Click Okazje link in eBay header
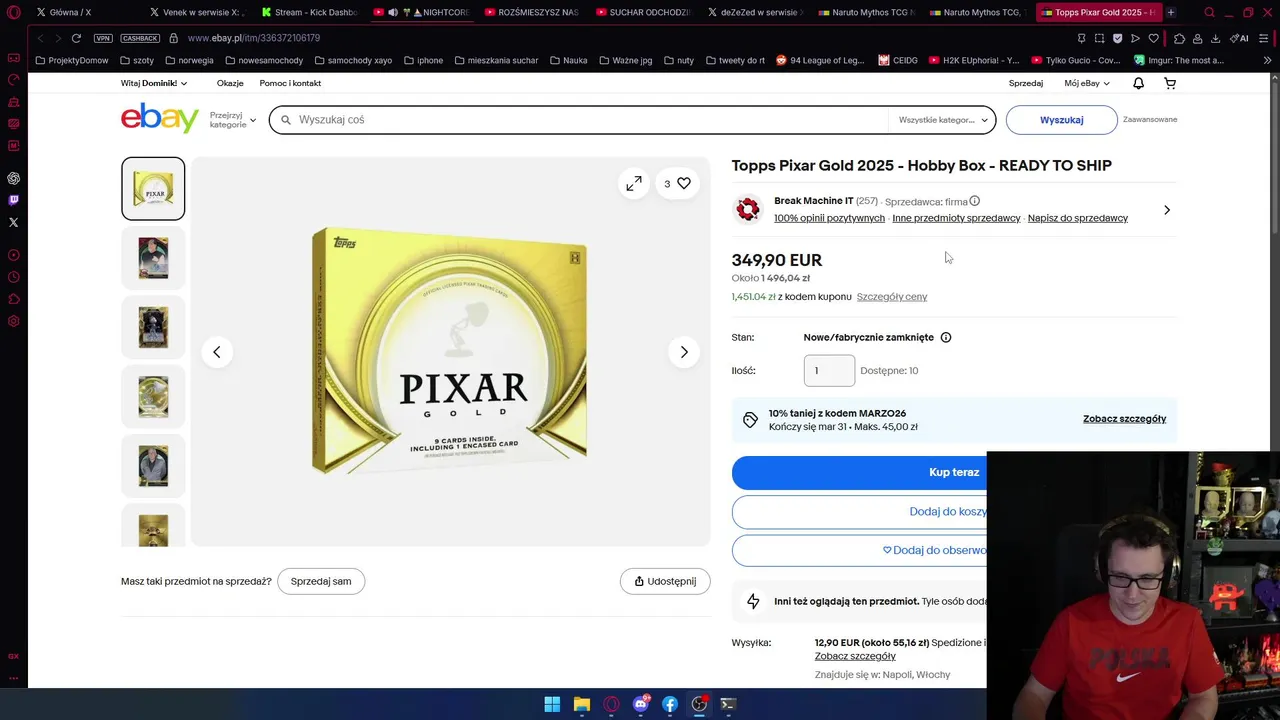Viewport: 1280px width, 720px height. (230, 83)
